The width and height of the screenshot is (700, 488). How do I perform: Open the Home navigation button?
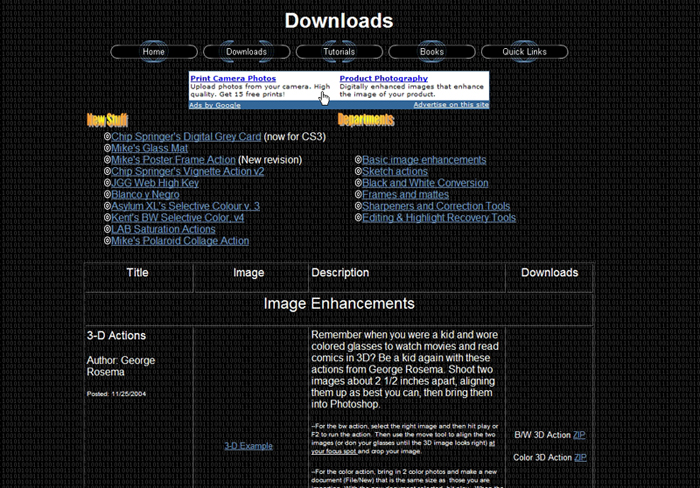tap(154, 51)
